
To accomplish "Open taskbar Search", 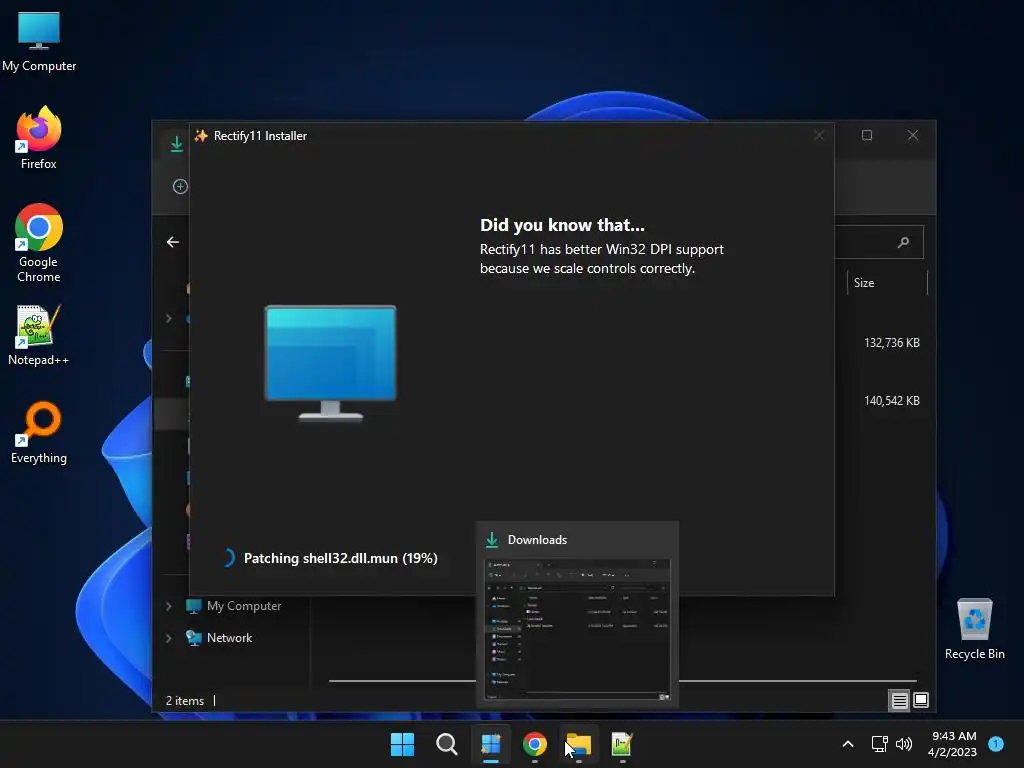I will click(x=447, y=744).
